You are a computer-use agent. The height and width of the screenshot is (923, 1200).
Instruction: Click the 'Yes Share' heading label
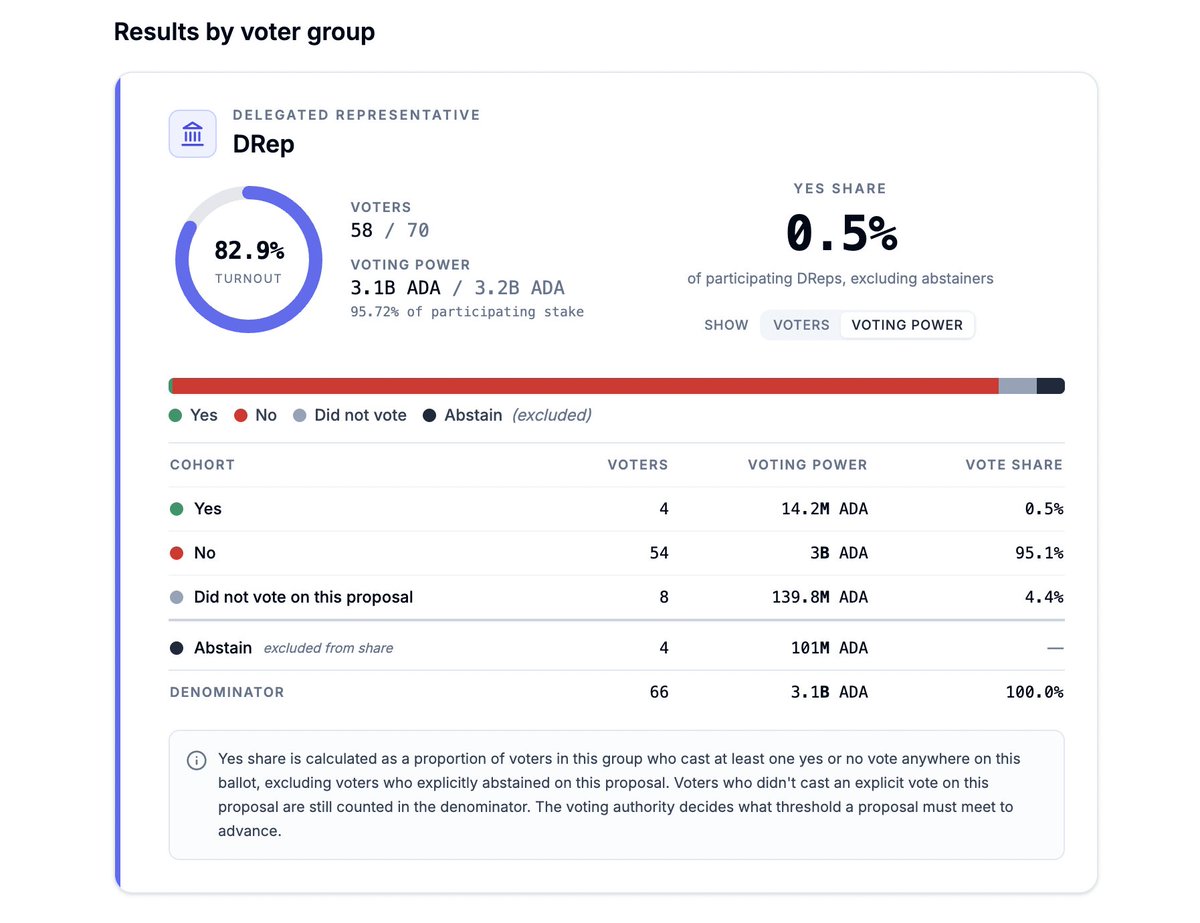[x=840, y=188]
